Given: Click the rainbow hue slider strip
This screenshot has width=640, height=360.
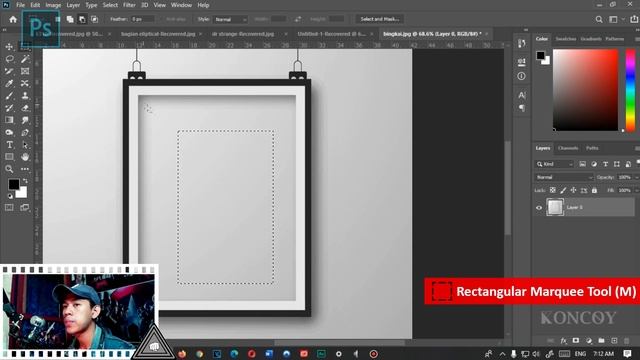Looking at the screenshot, I should 631,90.
